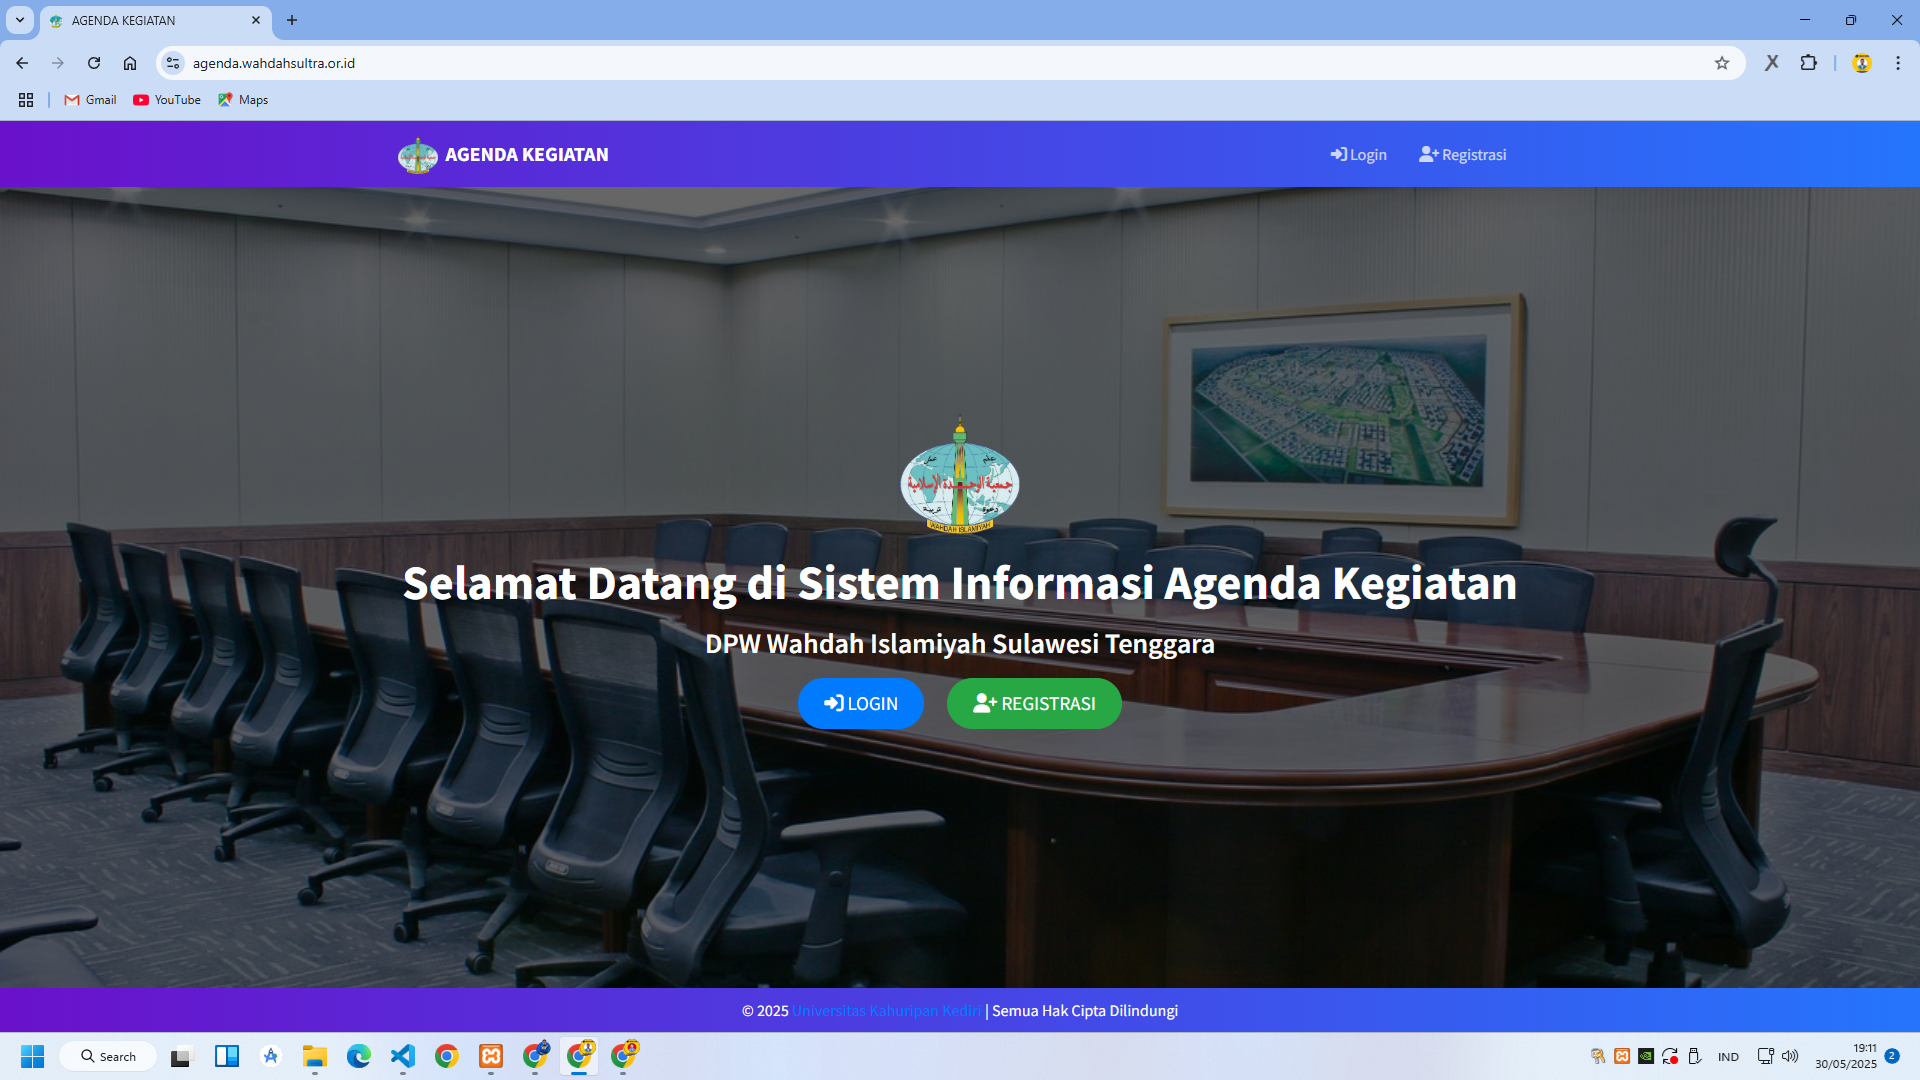
Task: Open YouTube from the bookmarks bar
Action: [x=166, y=100]
